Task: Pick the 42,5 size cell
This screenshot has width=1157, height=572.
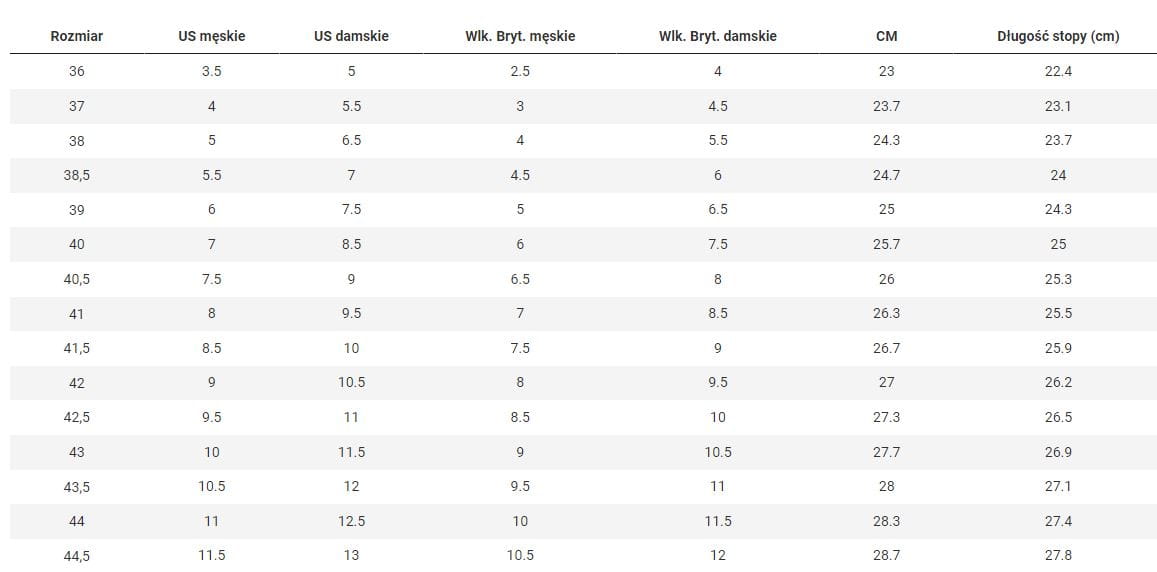Action: click(x=77, y=417)
